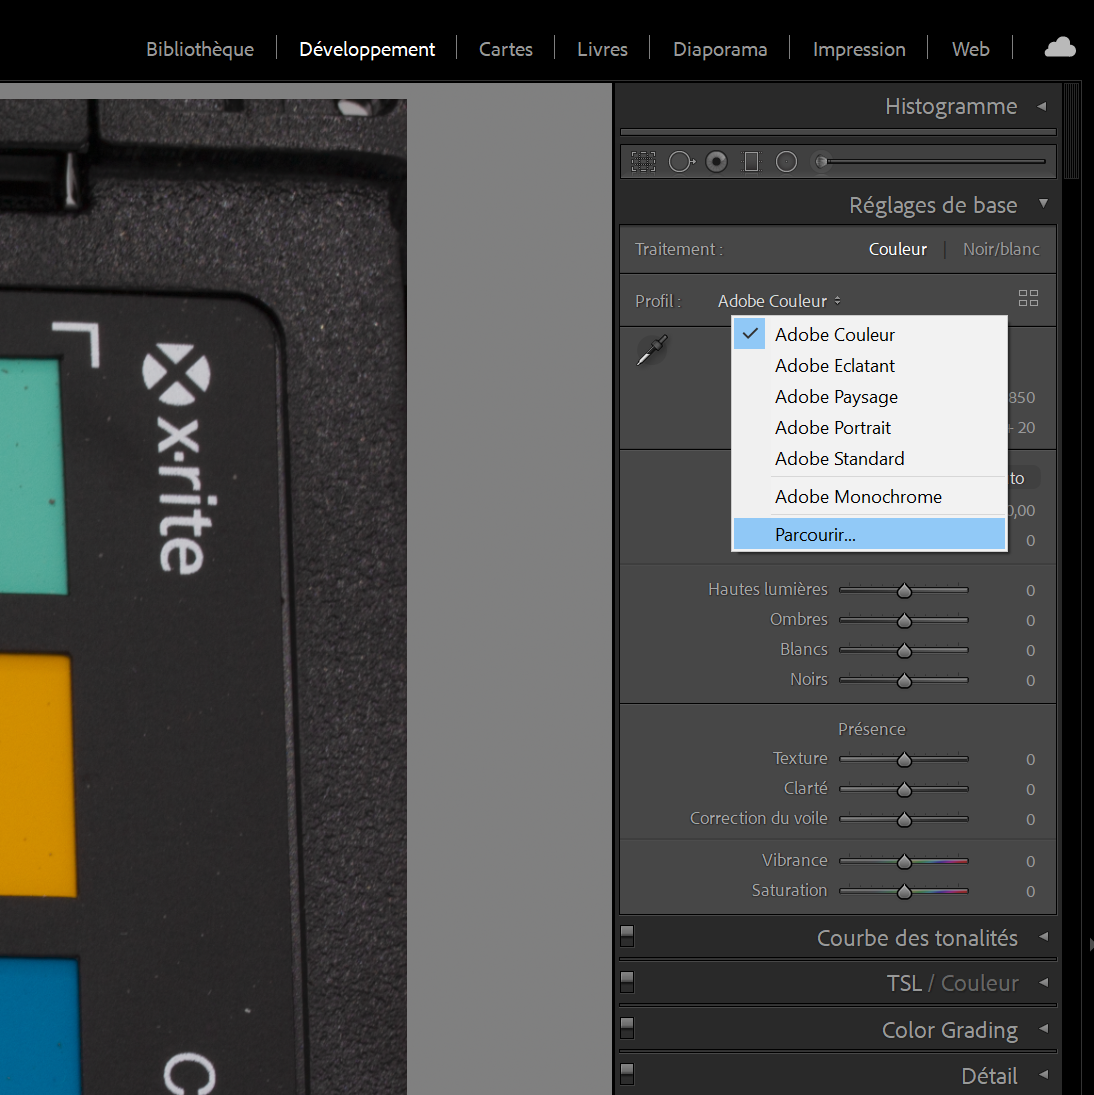The image size is (1094, 1095).
Task: Select the red eye correction tool
Action: click(x=716, y=162)
